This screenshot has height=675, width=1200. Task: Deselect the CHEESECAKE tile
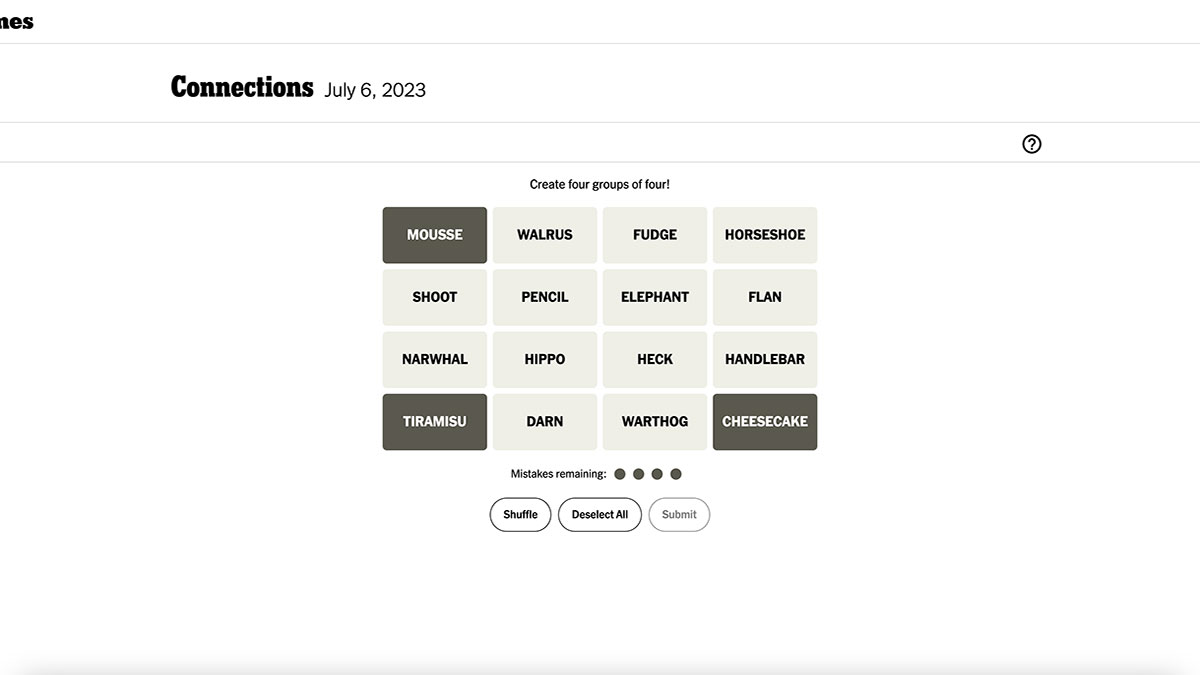[x=765, y=422]
